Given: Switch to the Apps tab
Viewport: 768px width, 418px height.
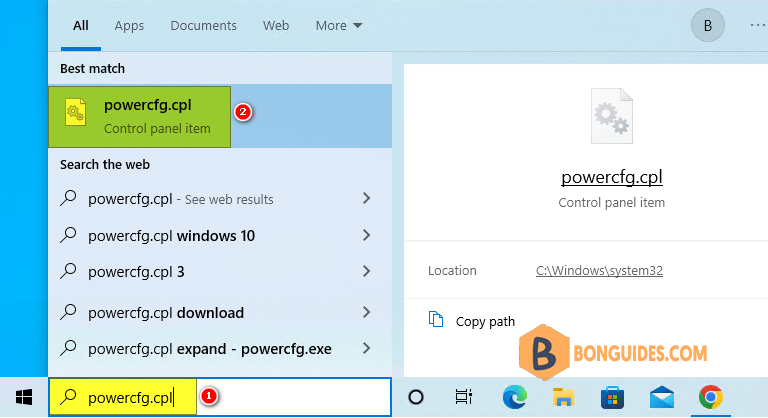Looking at the screenshot, I should pos(129,25).
